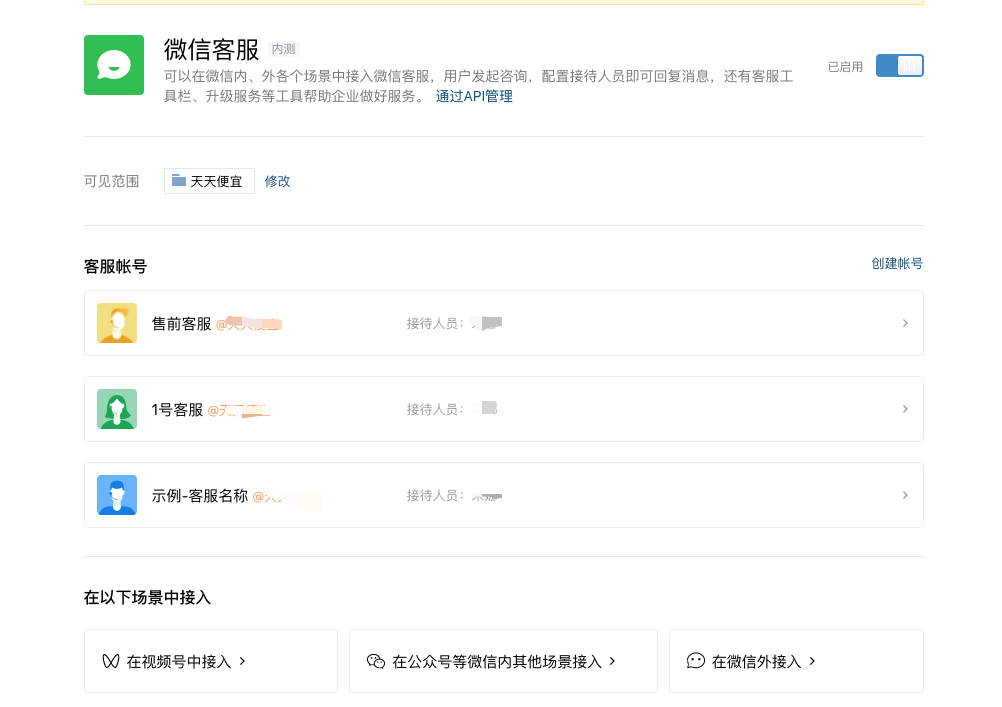
Task: Click the WeChat bubbles icon for 公众号 access
Action: [x=376, y=661]
